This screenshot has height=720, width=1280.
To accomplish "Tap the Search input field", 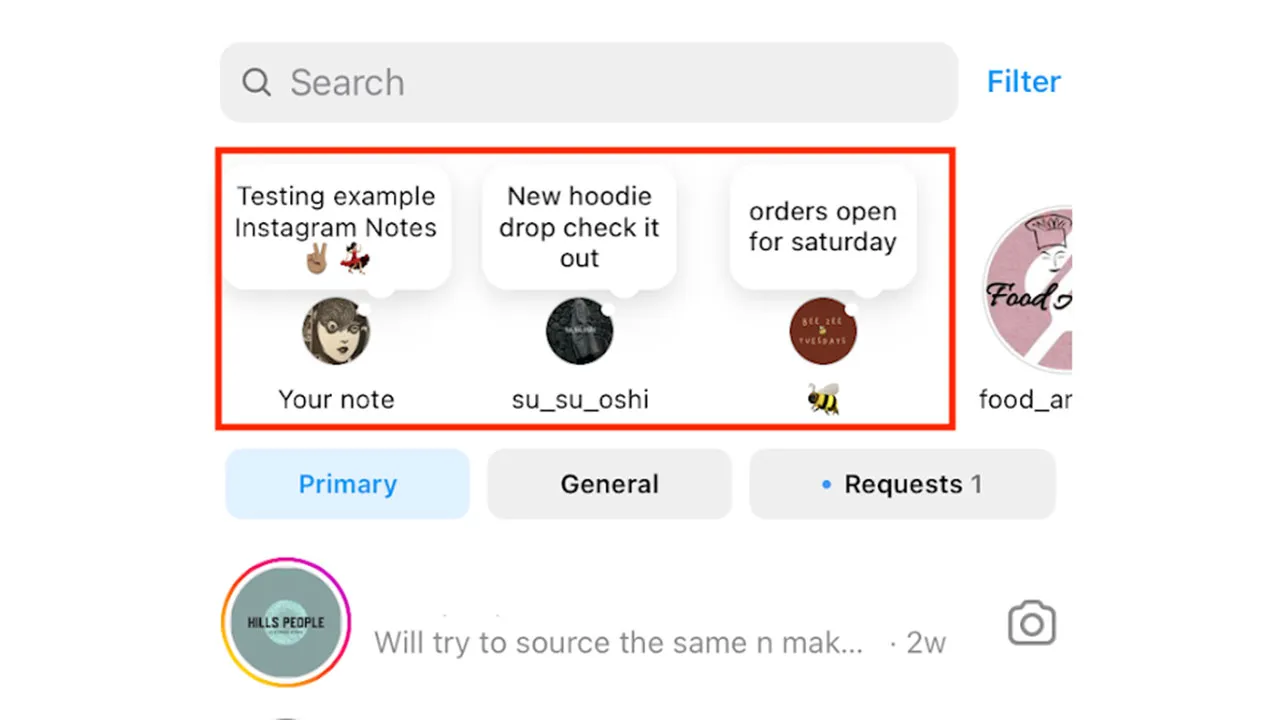I will point(600,82).
